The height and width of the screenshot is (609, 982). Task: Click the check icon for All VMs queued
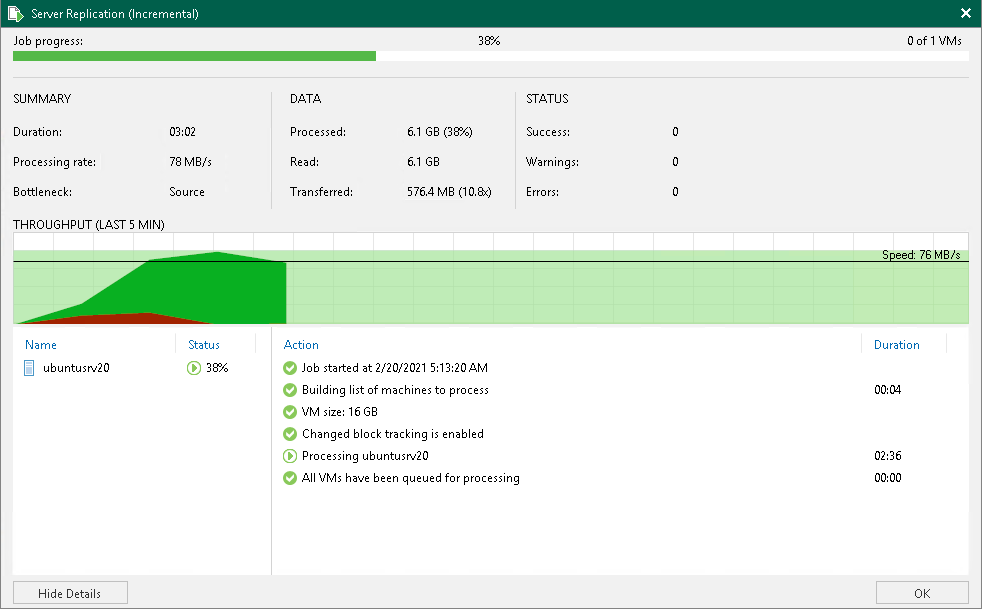click(289, 477)
